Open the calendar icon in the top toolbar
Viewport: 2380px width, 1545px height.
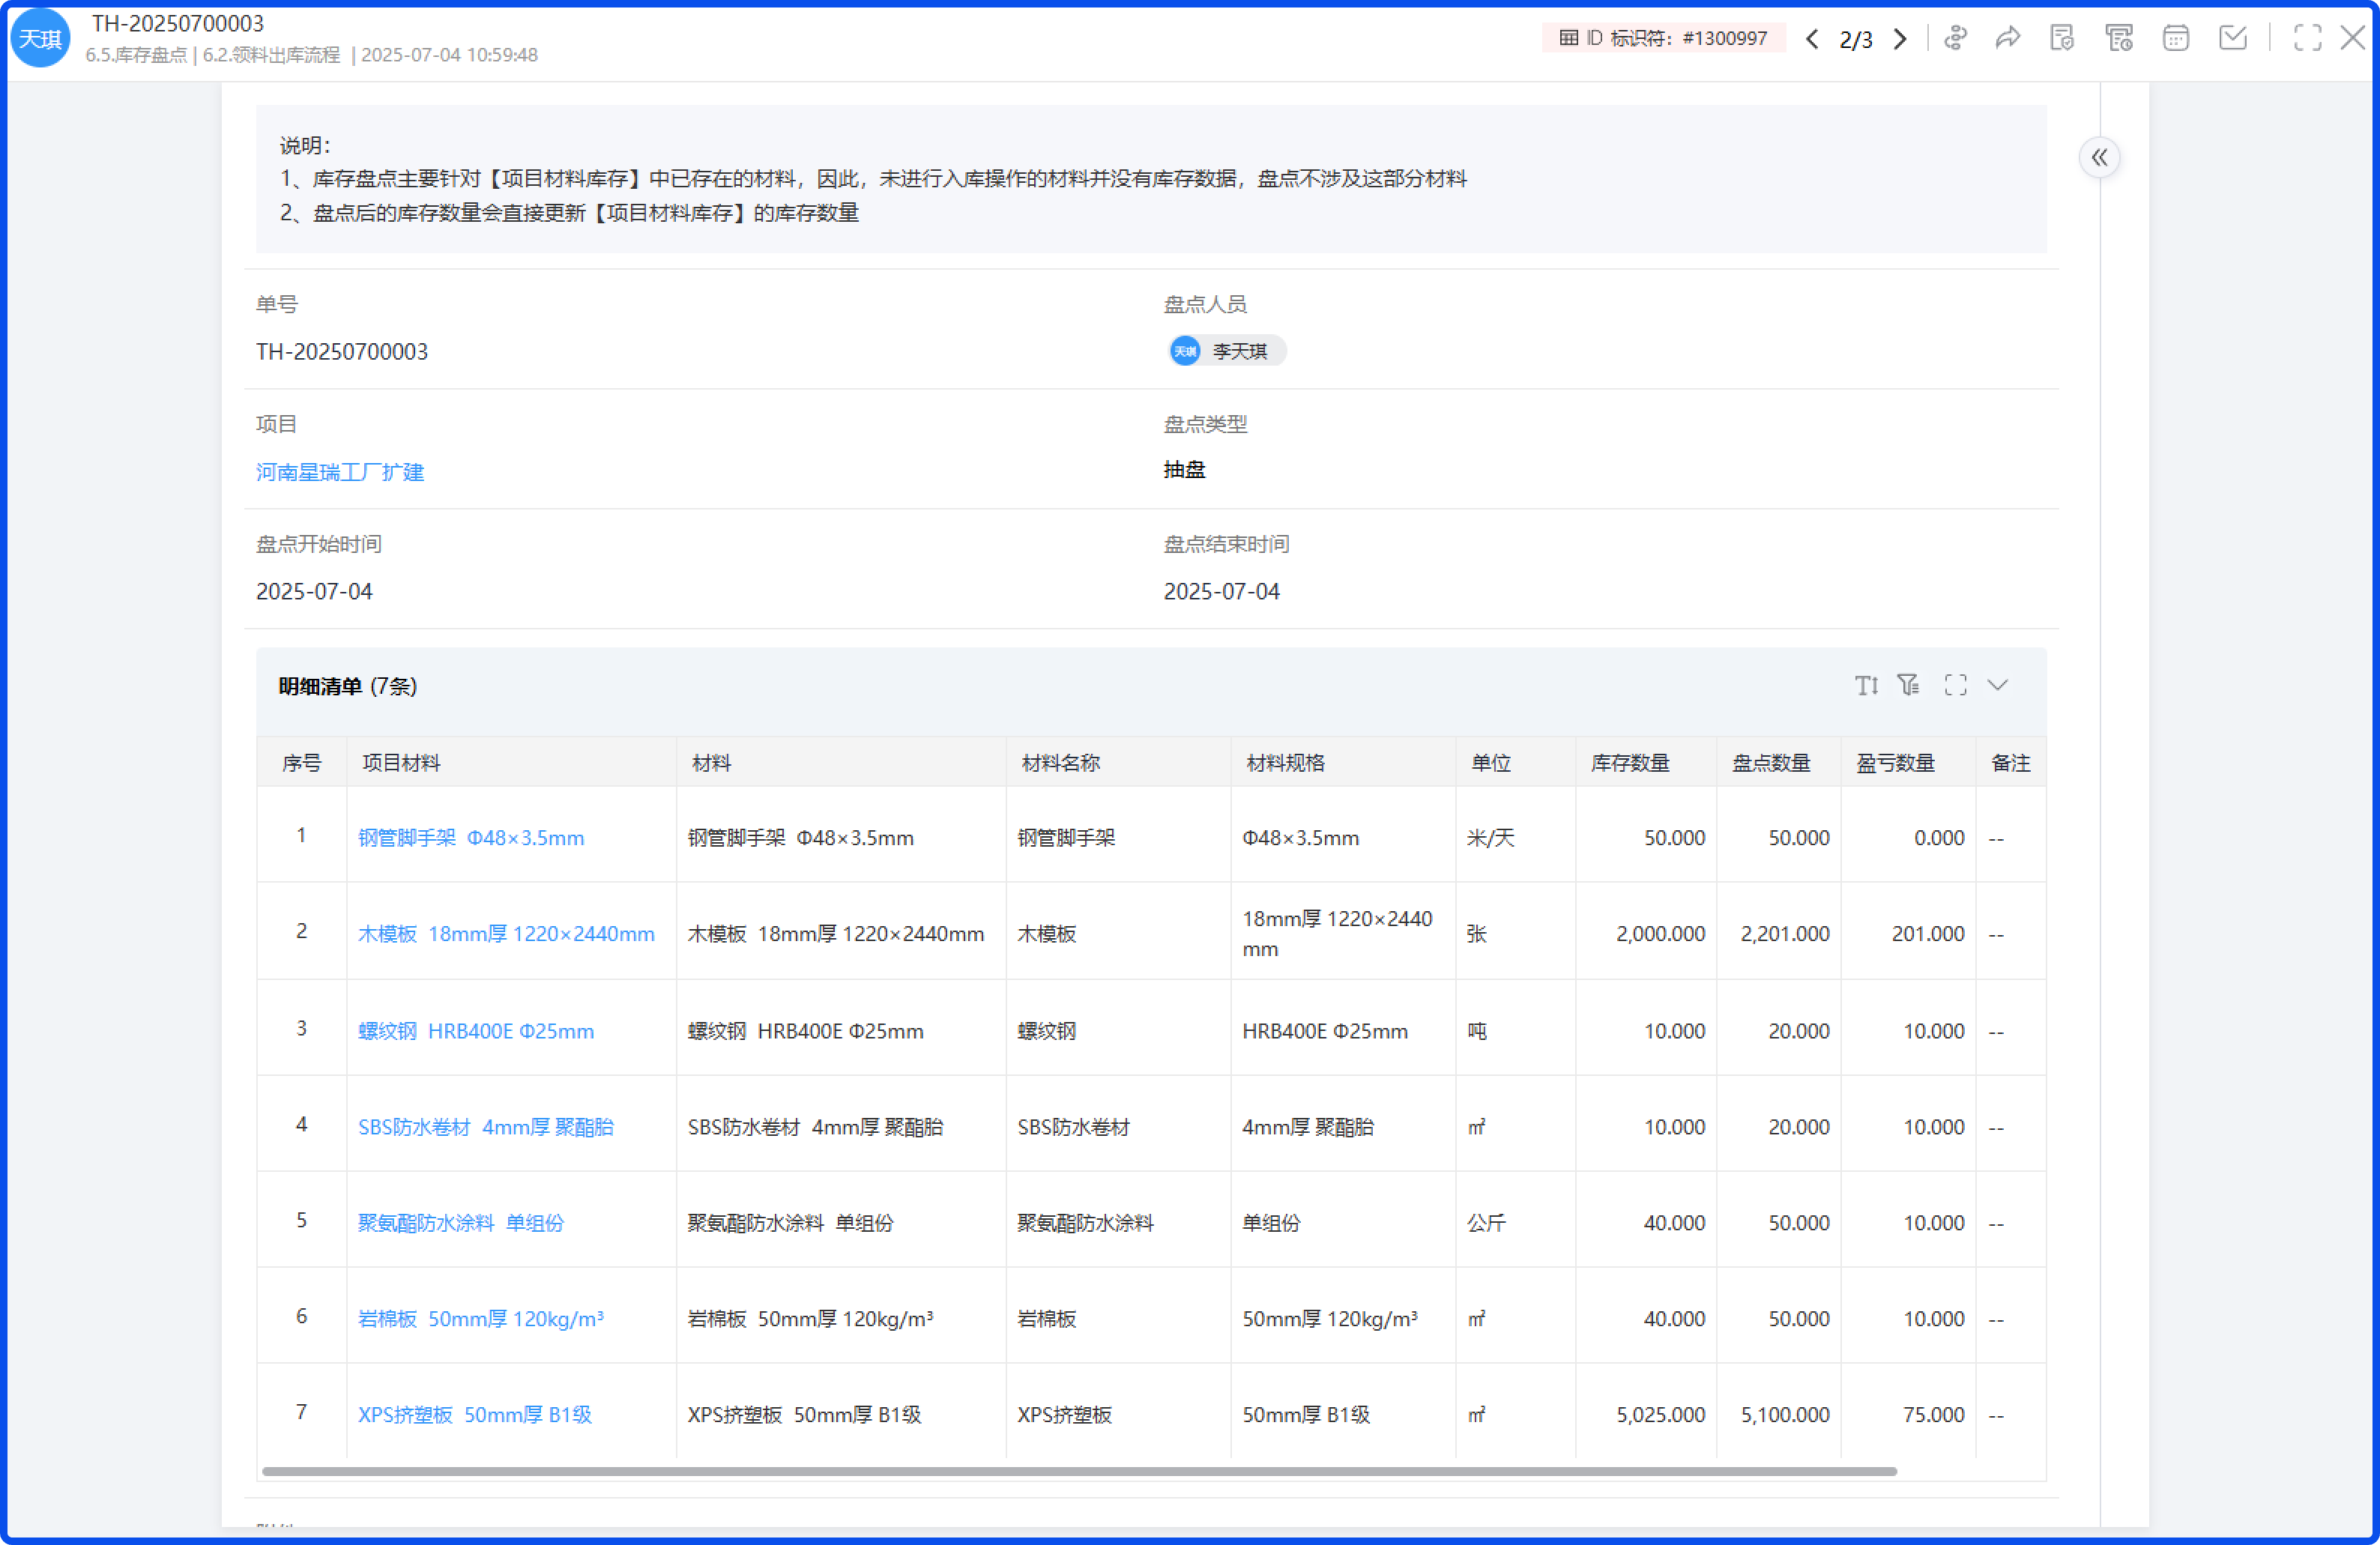tap(2175, 37)
